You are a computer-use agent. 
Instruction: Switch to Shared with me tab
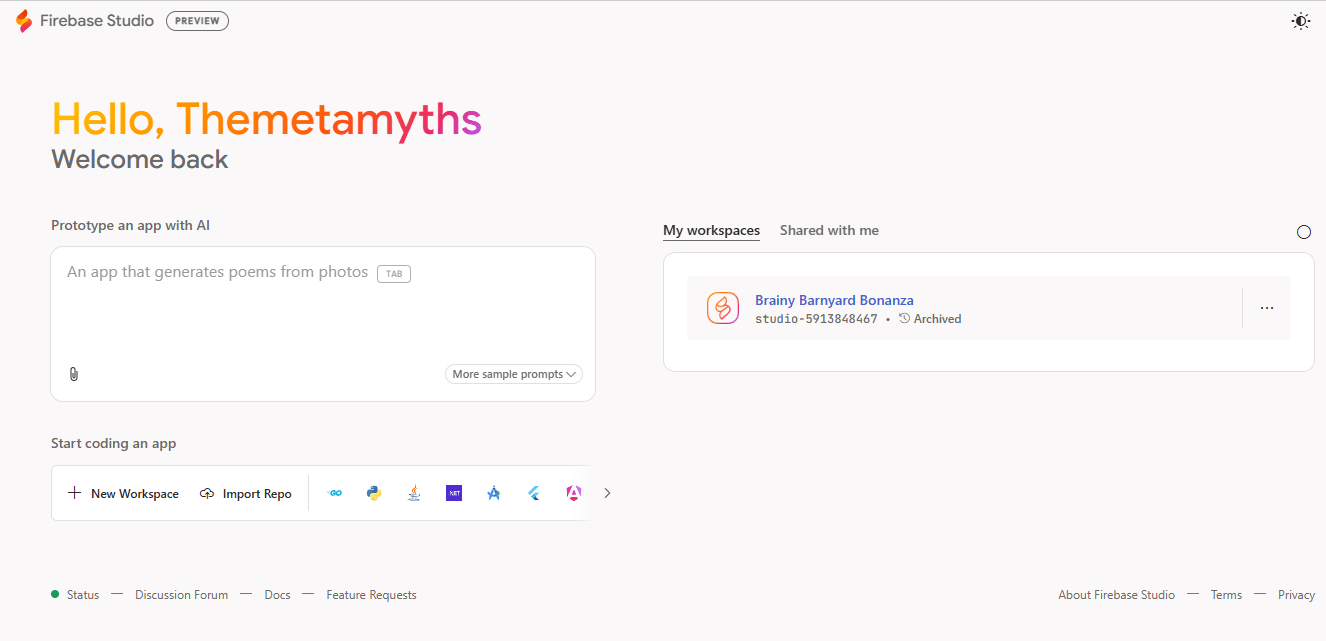[829, 231]
